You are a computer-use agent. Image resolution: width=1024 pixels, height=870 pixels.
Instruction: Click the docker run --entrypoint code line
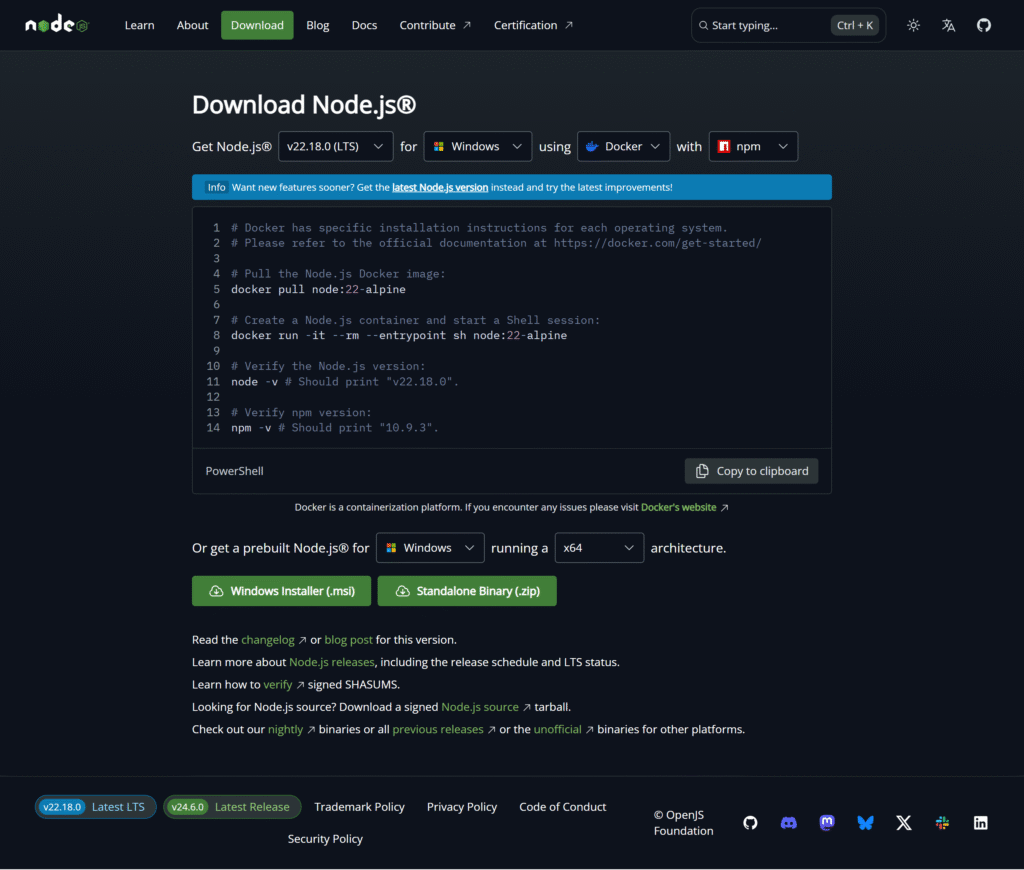pos(399,336)
